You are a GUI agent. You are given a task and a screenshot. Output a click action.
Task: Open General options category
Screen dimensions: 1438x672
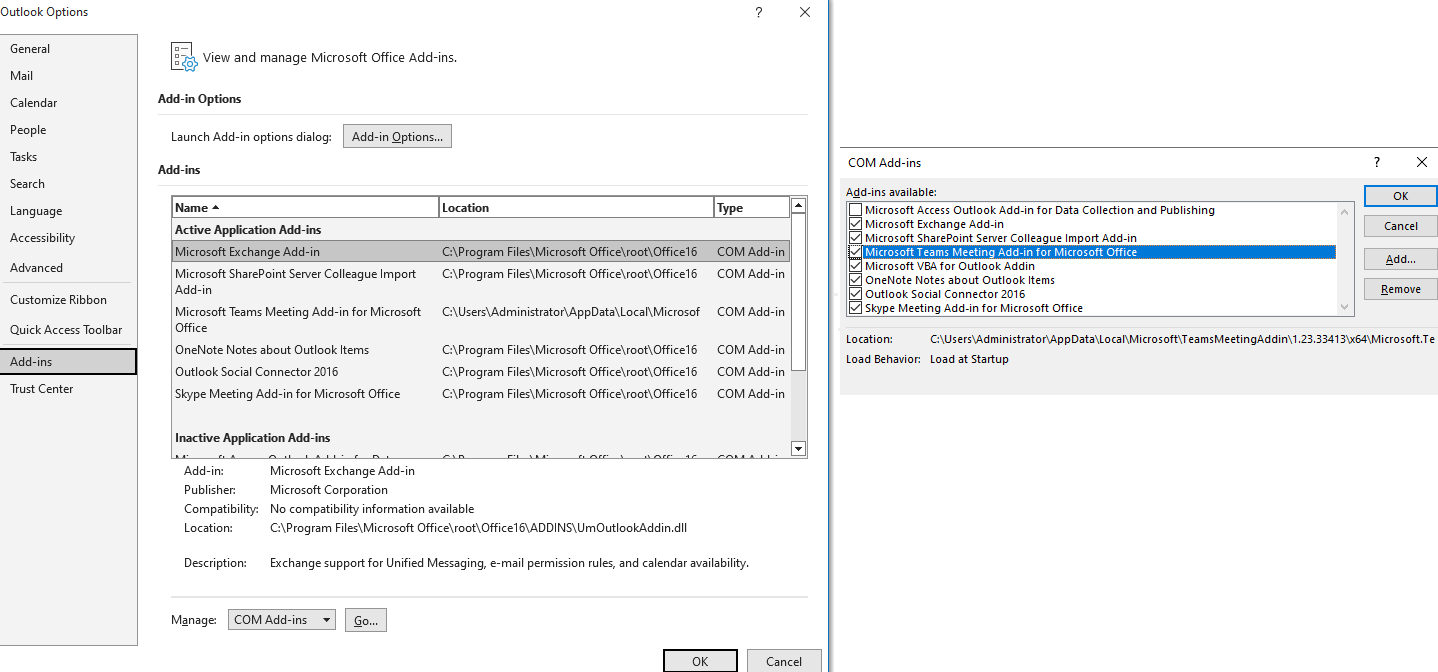(x=68, y=49)
